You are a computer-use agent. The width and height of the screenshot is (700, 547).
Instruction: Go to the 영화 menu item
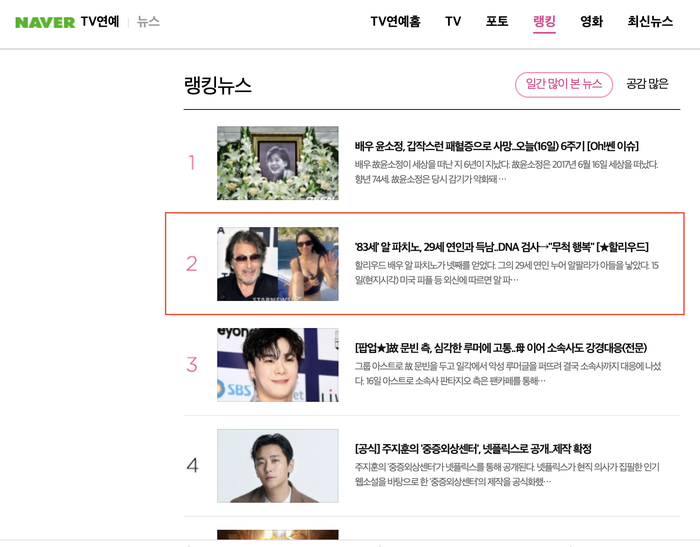[x=591, y=21]
